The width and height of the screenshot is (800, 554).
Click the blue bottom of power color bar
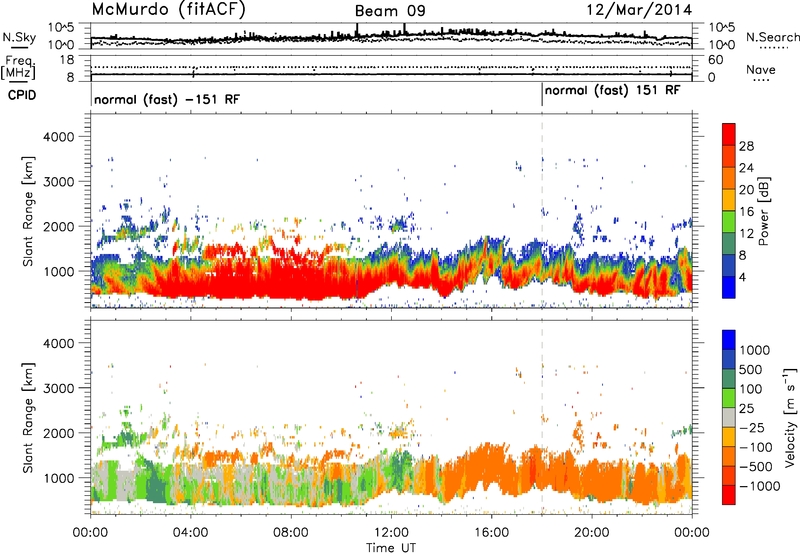click(x=729, y=287)
